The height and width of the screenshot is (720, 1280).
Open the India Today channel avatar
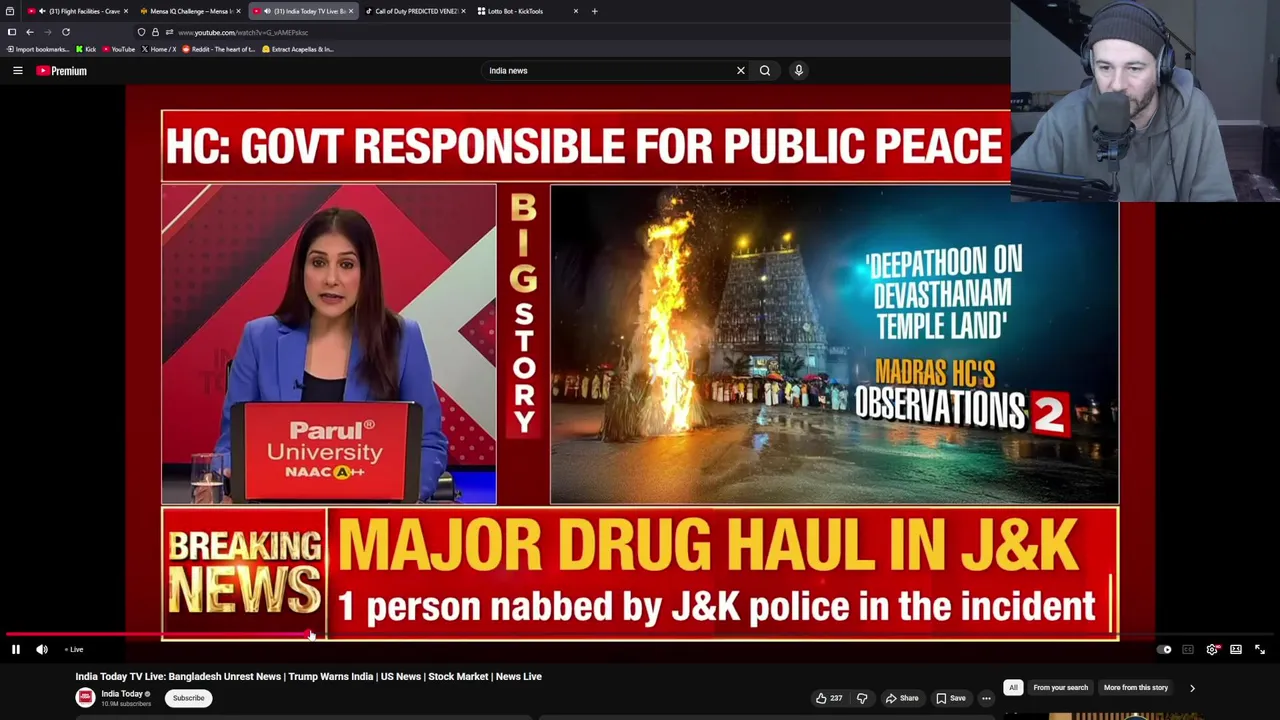(x=85, y=698)
